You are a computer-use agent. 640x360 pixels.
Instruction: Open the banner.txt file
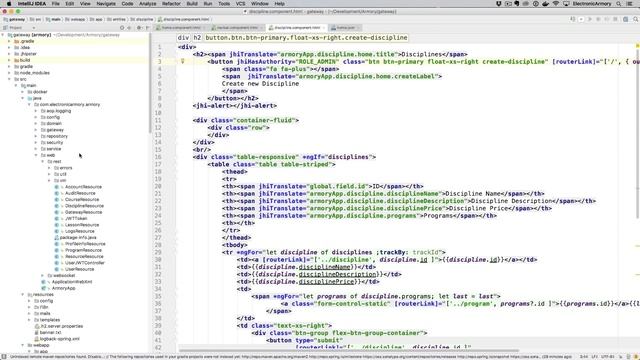[51, 332]
